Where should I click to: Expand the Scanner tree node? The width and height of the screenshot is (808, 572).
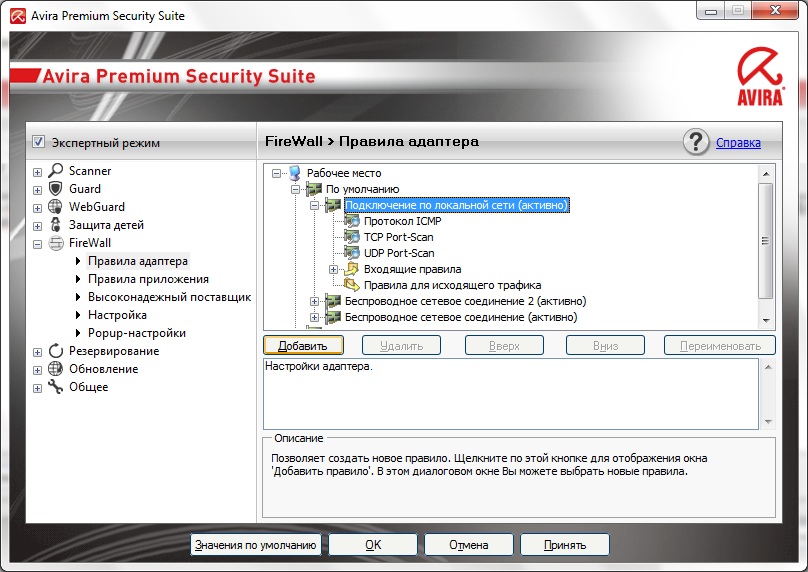point(37,172)
